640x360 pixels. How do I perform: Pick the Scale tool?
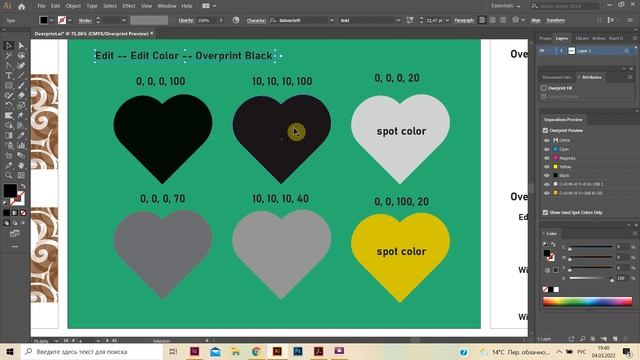21,105
